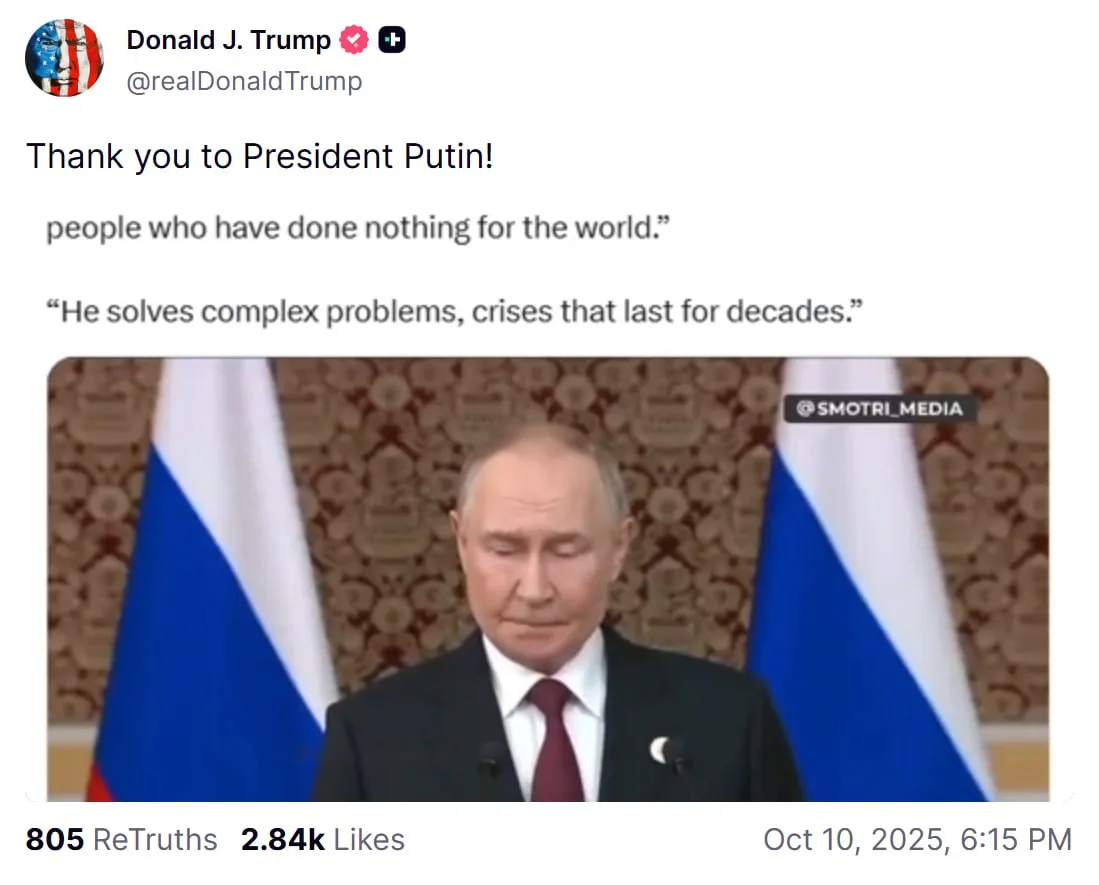Click the red verified checkmark badge

coord(354,40)
